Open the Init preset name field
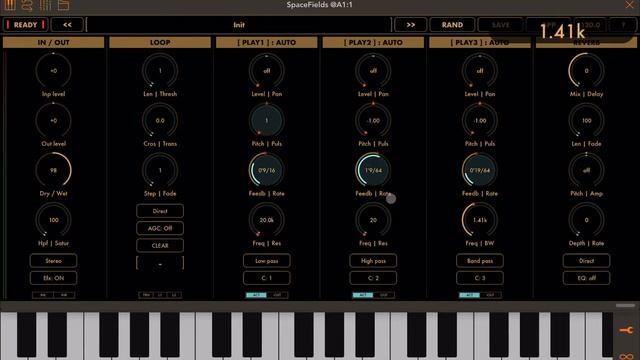This screenshot has height=360, width=640. (239, 25)
